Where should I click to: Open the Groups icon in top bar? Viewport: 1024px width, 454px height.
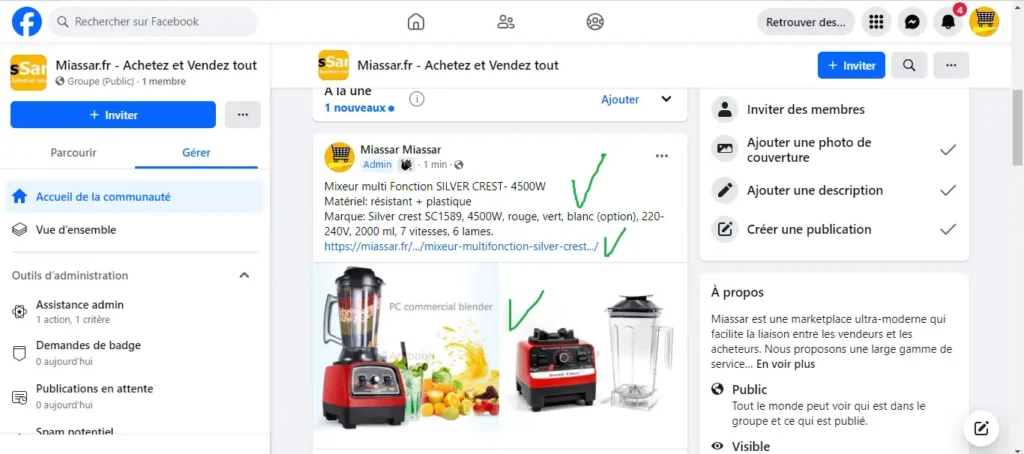595,22
